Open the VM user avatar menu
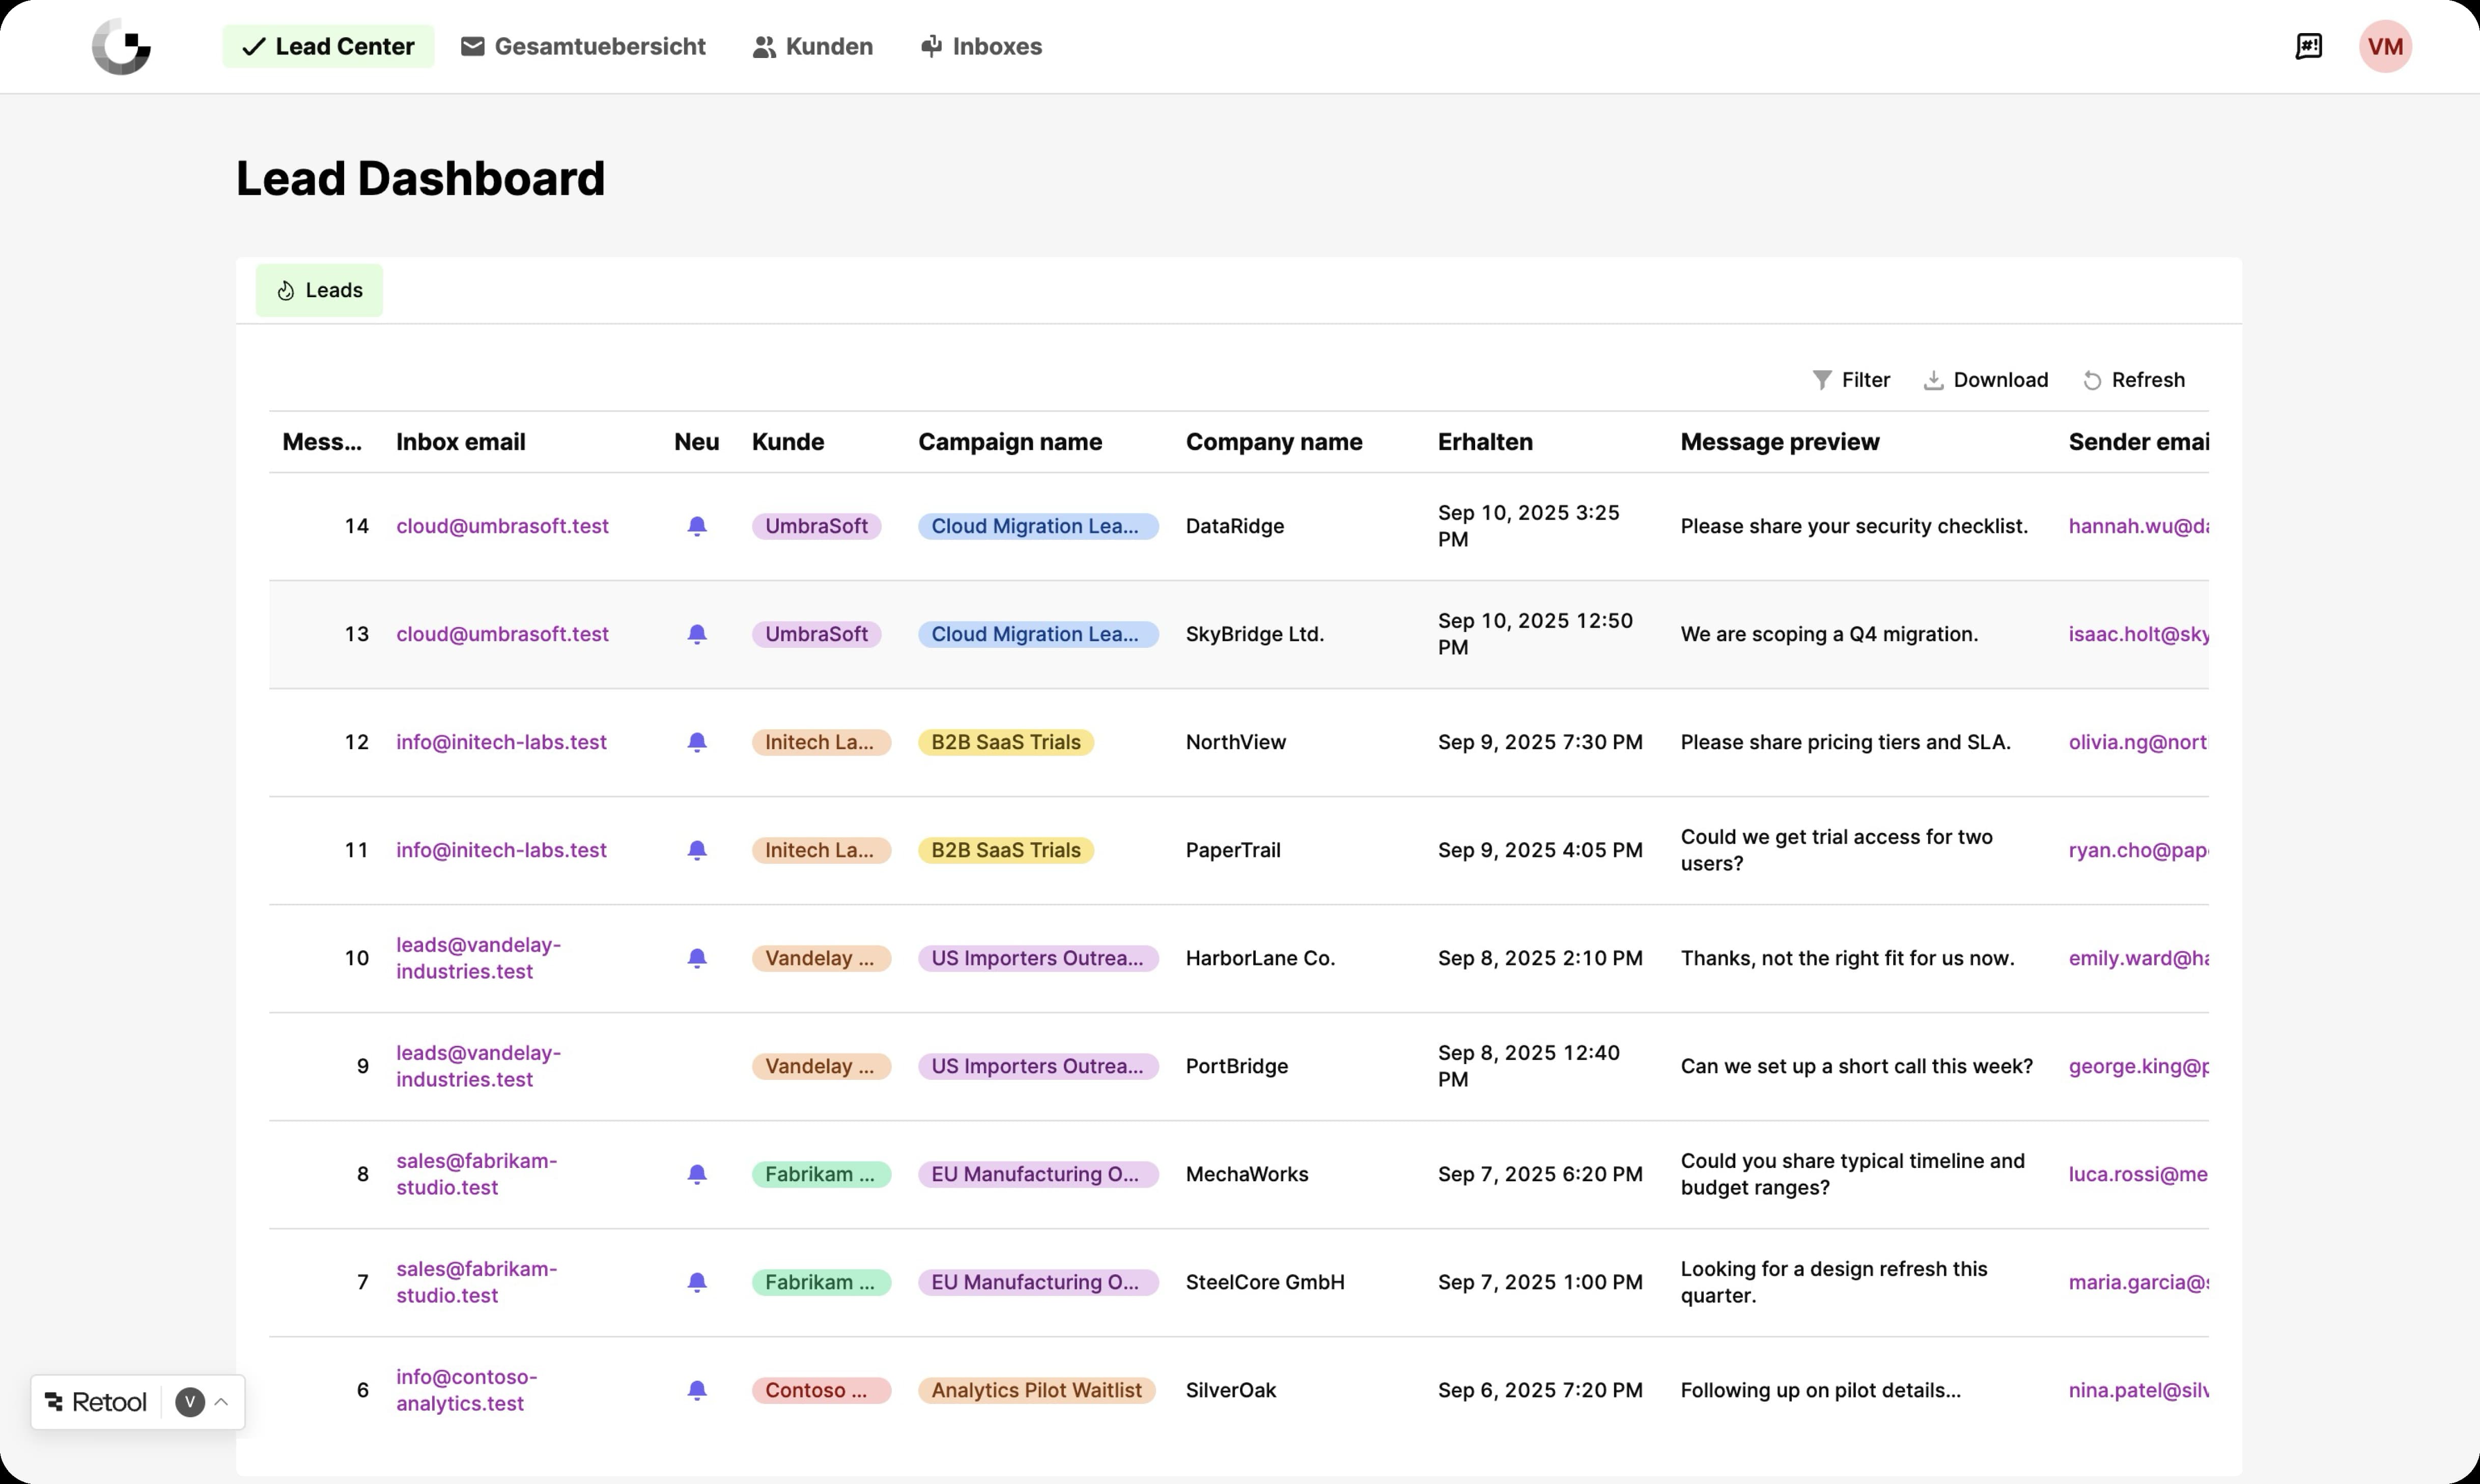 tap(2385, 46)
